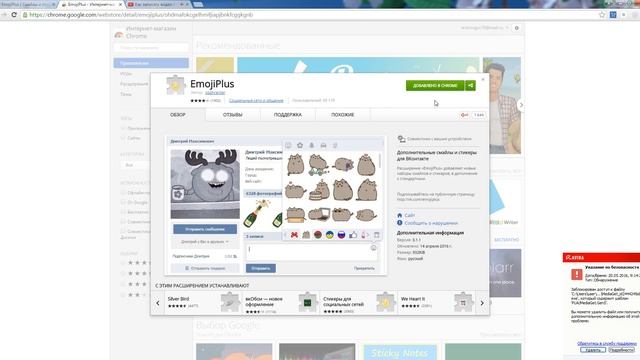This screenshot has width=640, height=360.
Task: Open the Web Store settings gear icon
Action: pos(517,28)
